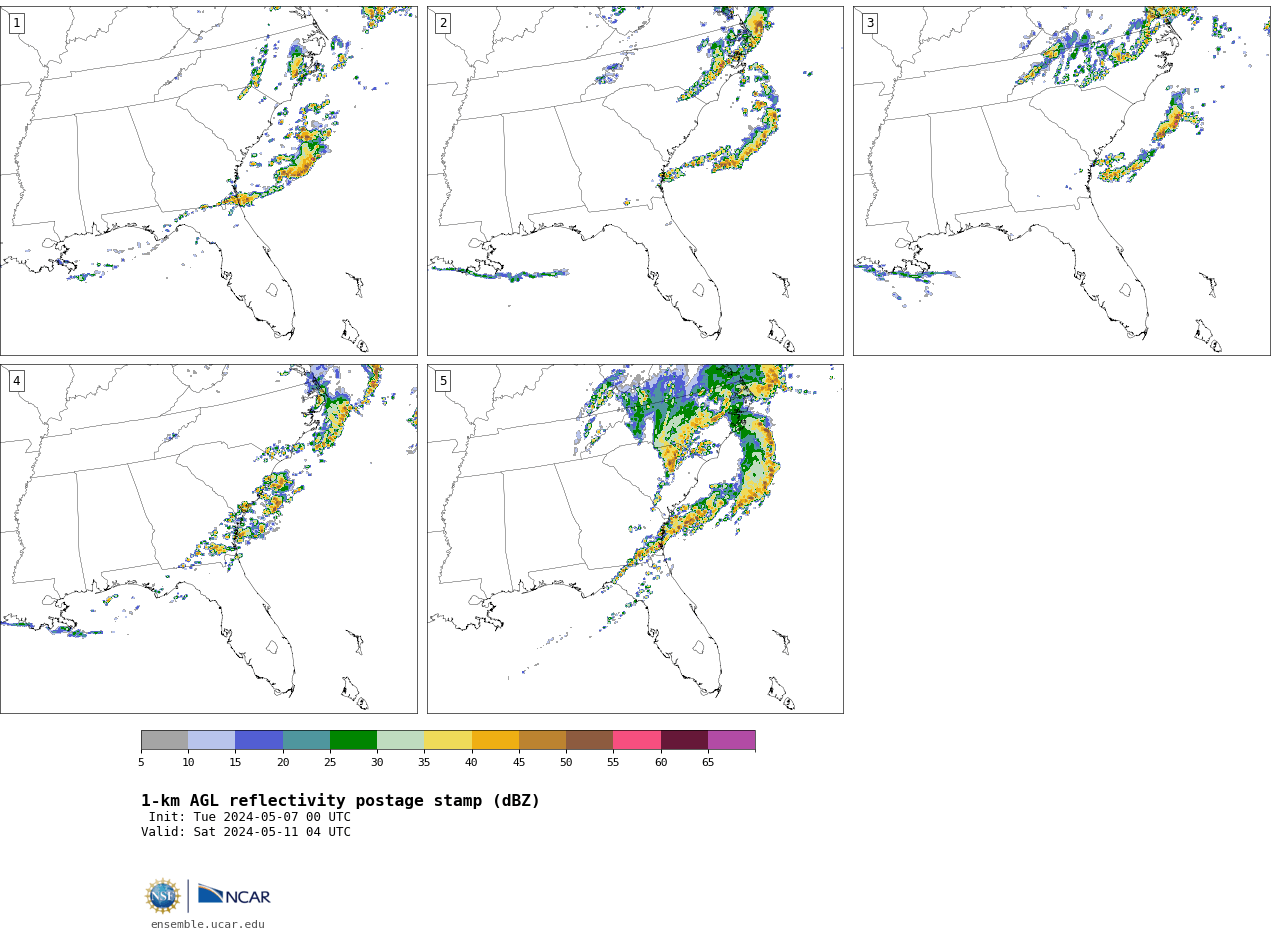
Task: Open ensemble member 2 reflectivity map
Action: click(635, 180)
